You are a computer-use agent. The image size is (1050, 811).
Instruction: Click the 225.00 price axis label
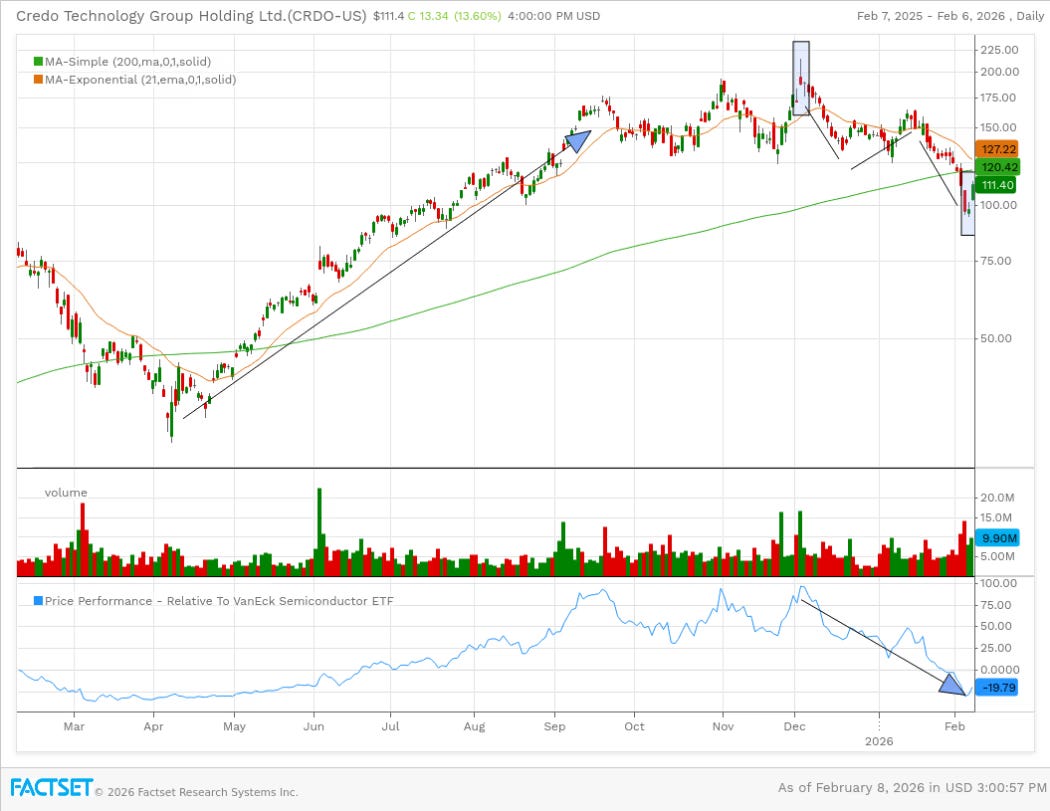point(999,50)
